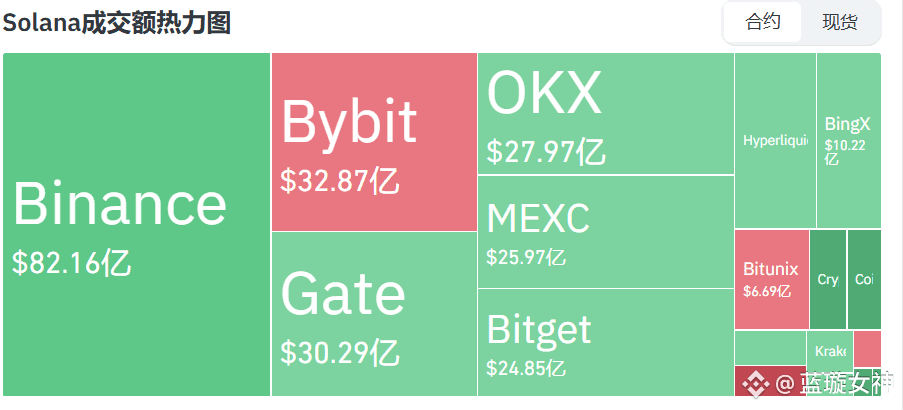Screen dimensions: 903x410
Task: Click the Solana成交额热力图 title
Action: 117,23
